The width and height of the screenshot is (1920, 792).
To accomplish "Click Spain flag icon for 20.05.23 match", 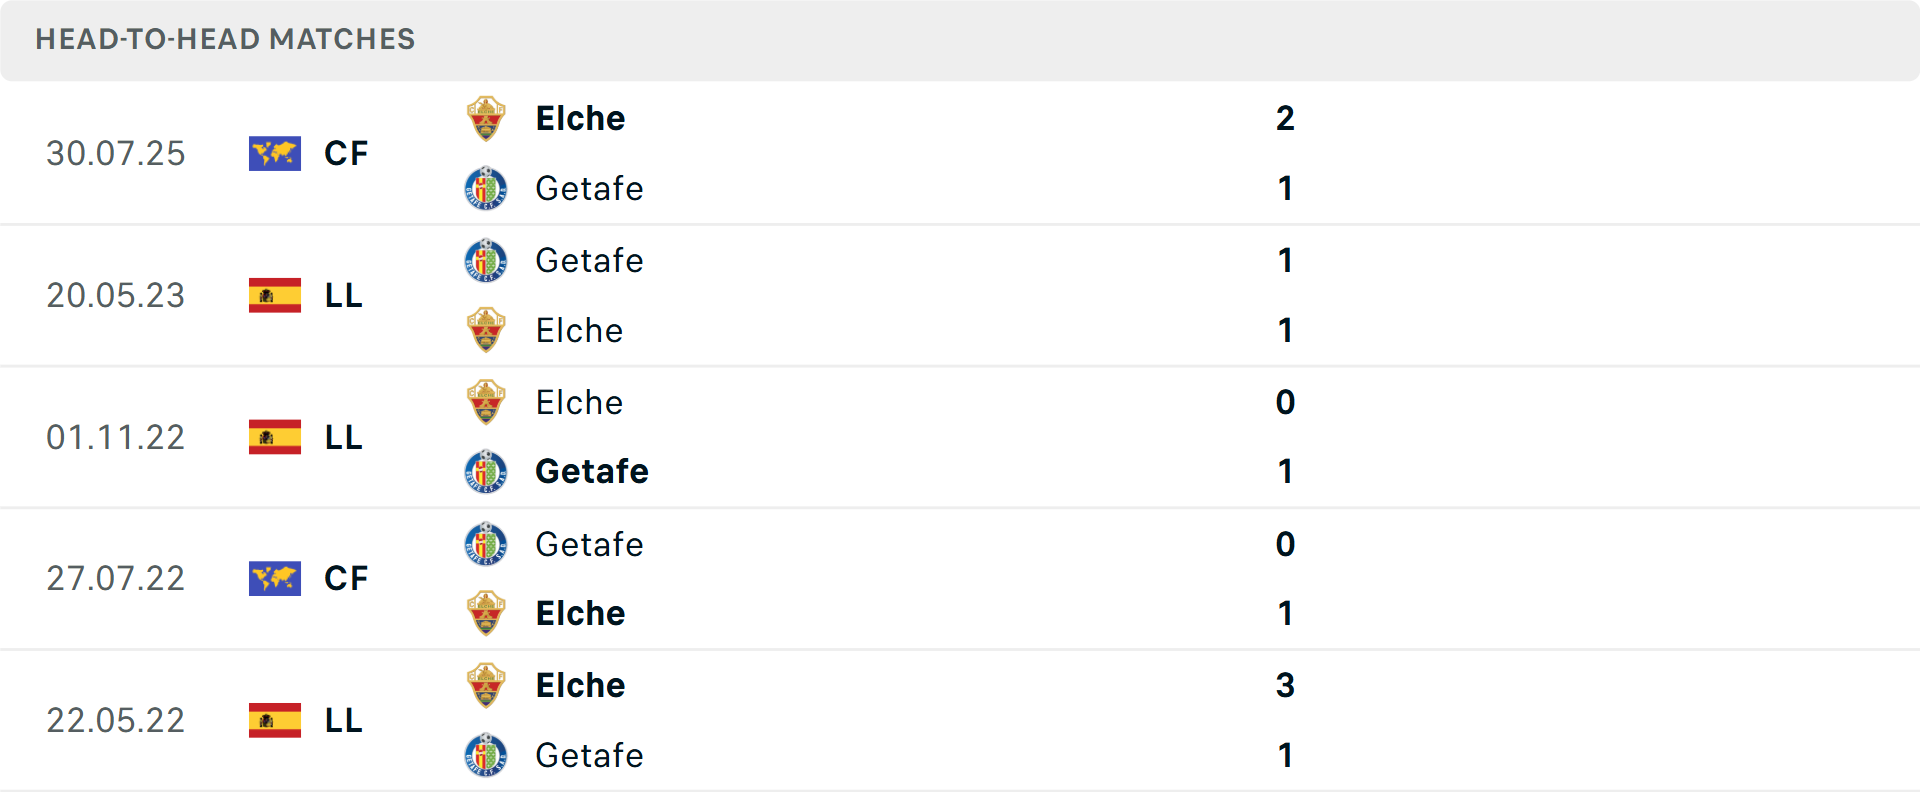I will [x=275, y=296].
